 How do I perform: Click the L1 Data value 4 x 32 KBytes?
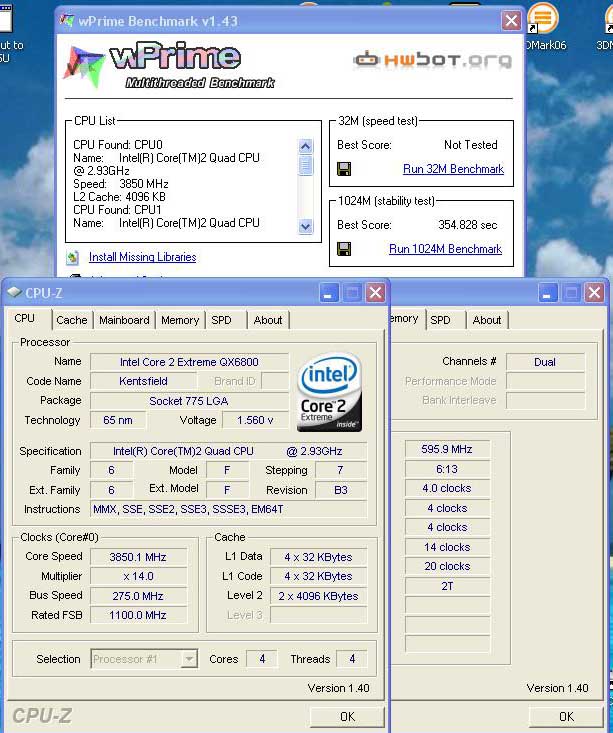coord(318,557)
